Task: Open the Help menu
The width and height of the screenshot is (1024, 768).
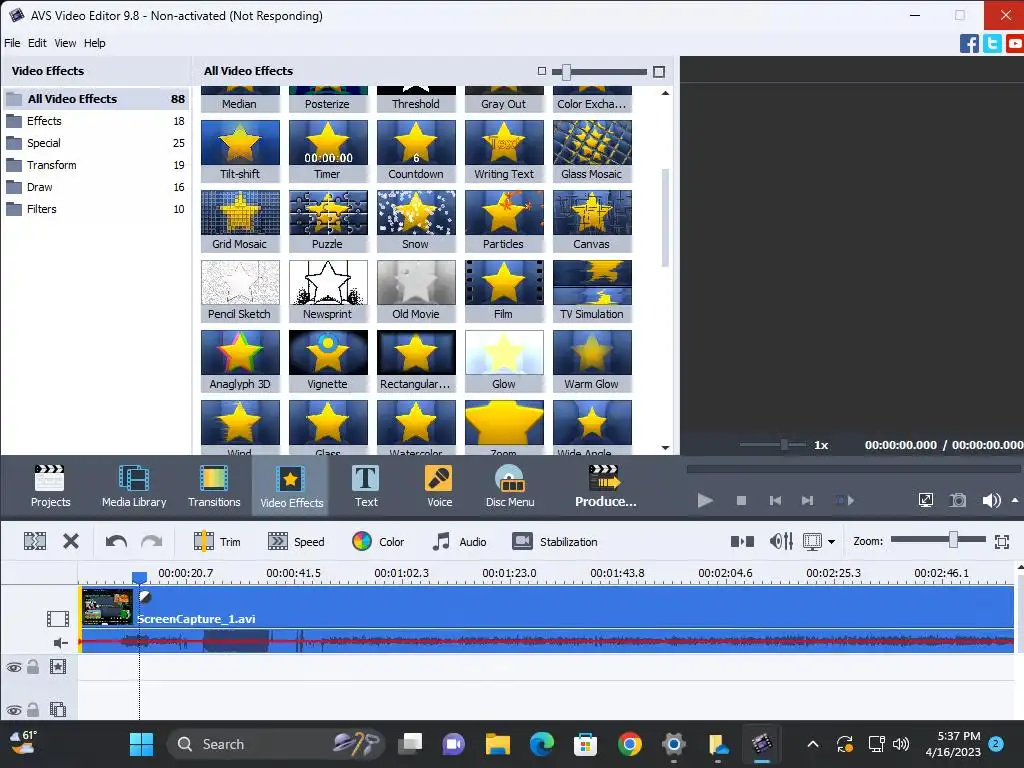Action: [95, 43]
